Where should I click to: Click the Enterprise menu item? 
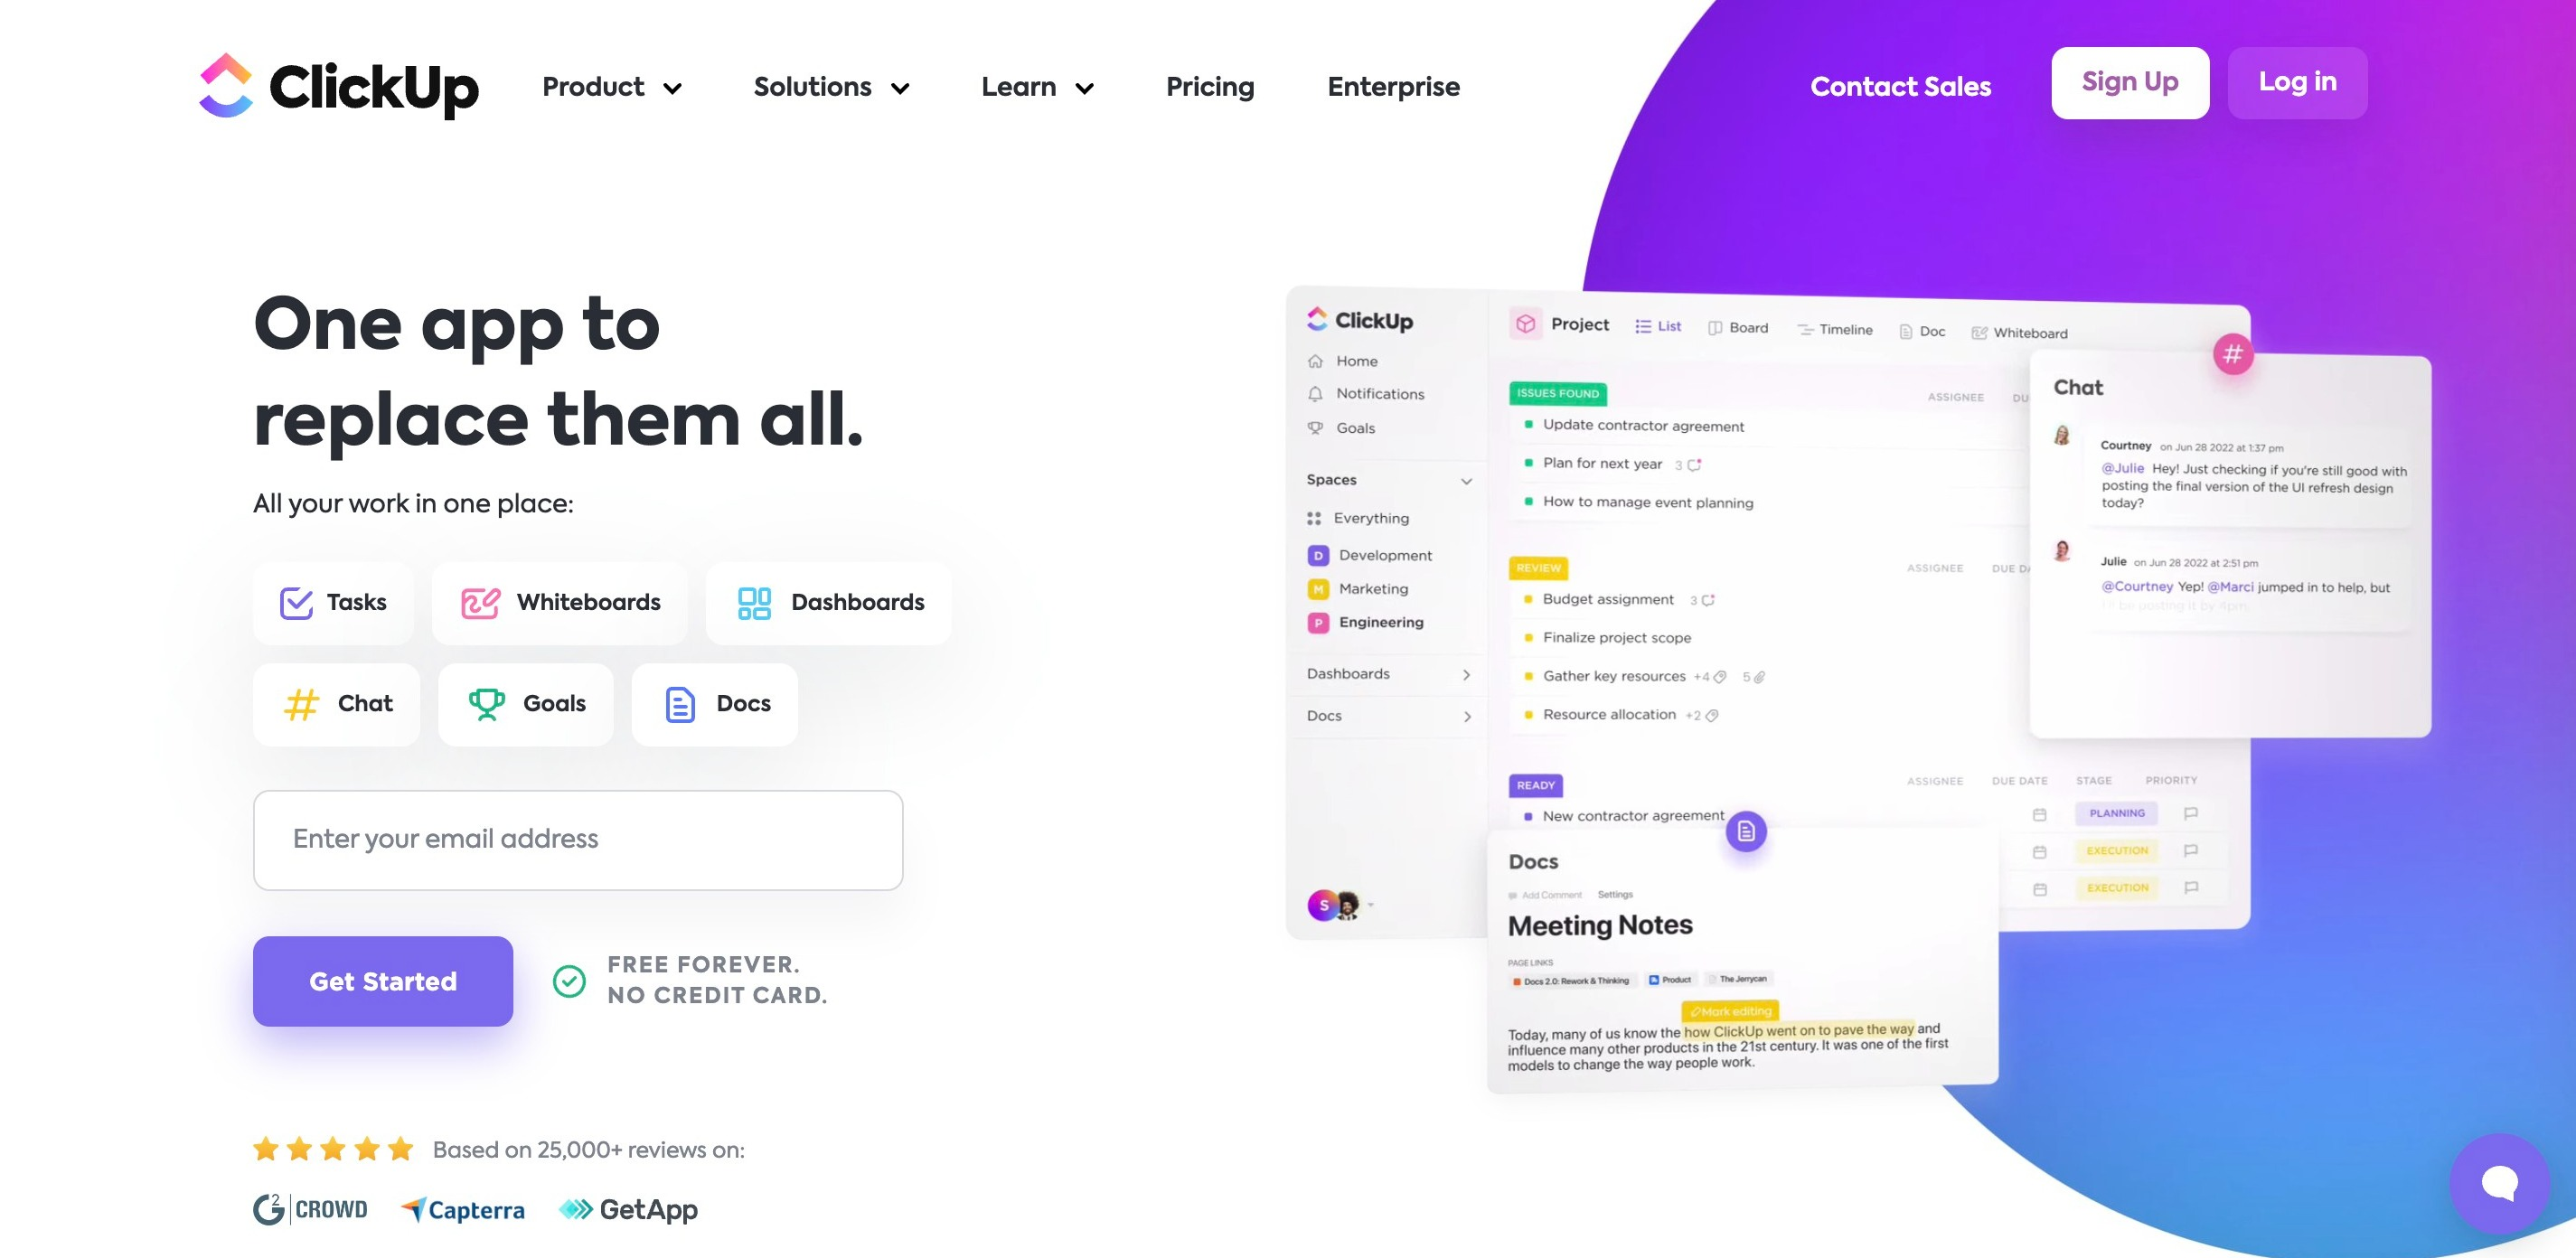click(1393, 89)
